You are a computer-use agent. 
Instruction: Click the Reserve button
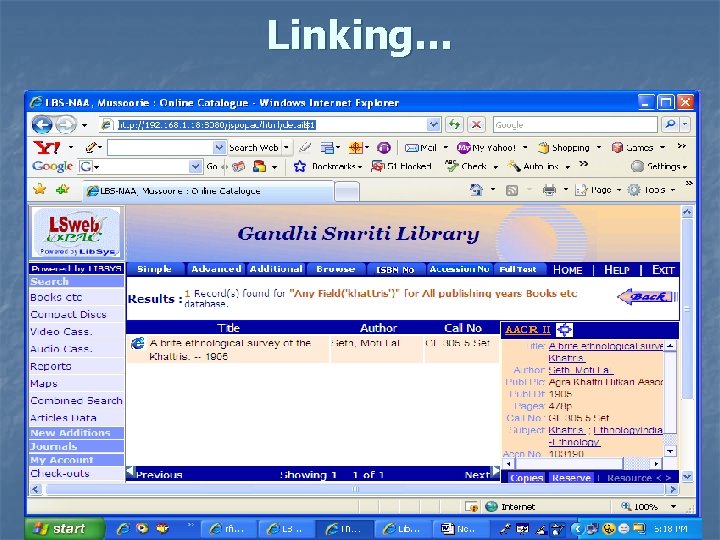pos(571,478)
